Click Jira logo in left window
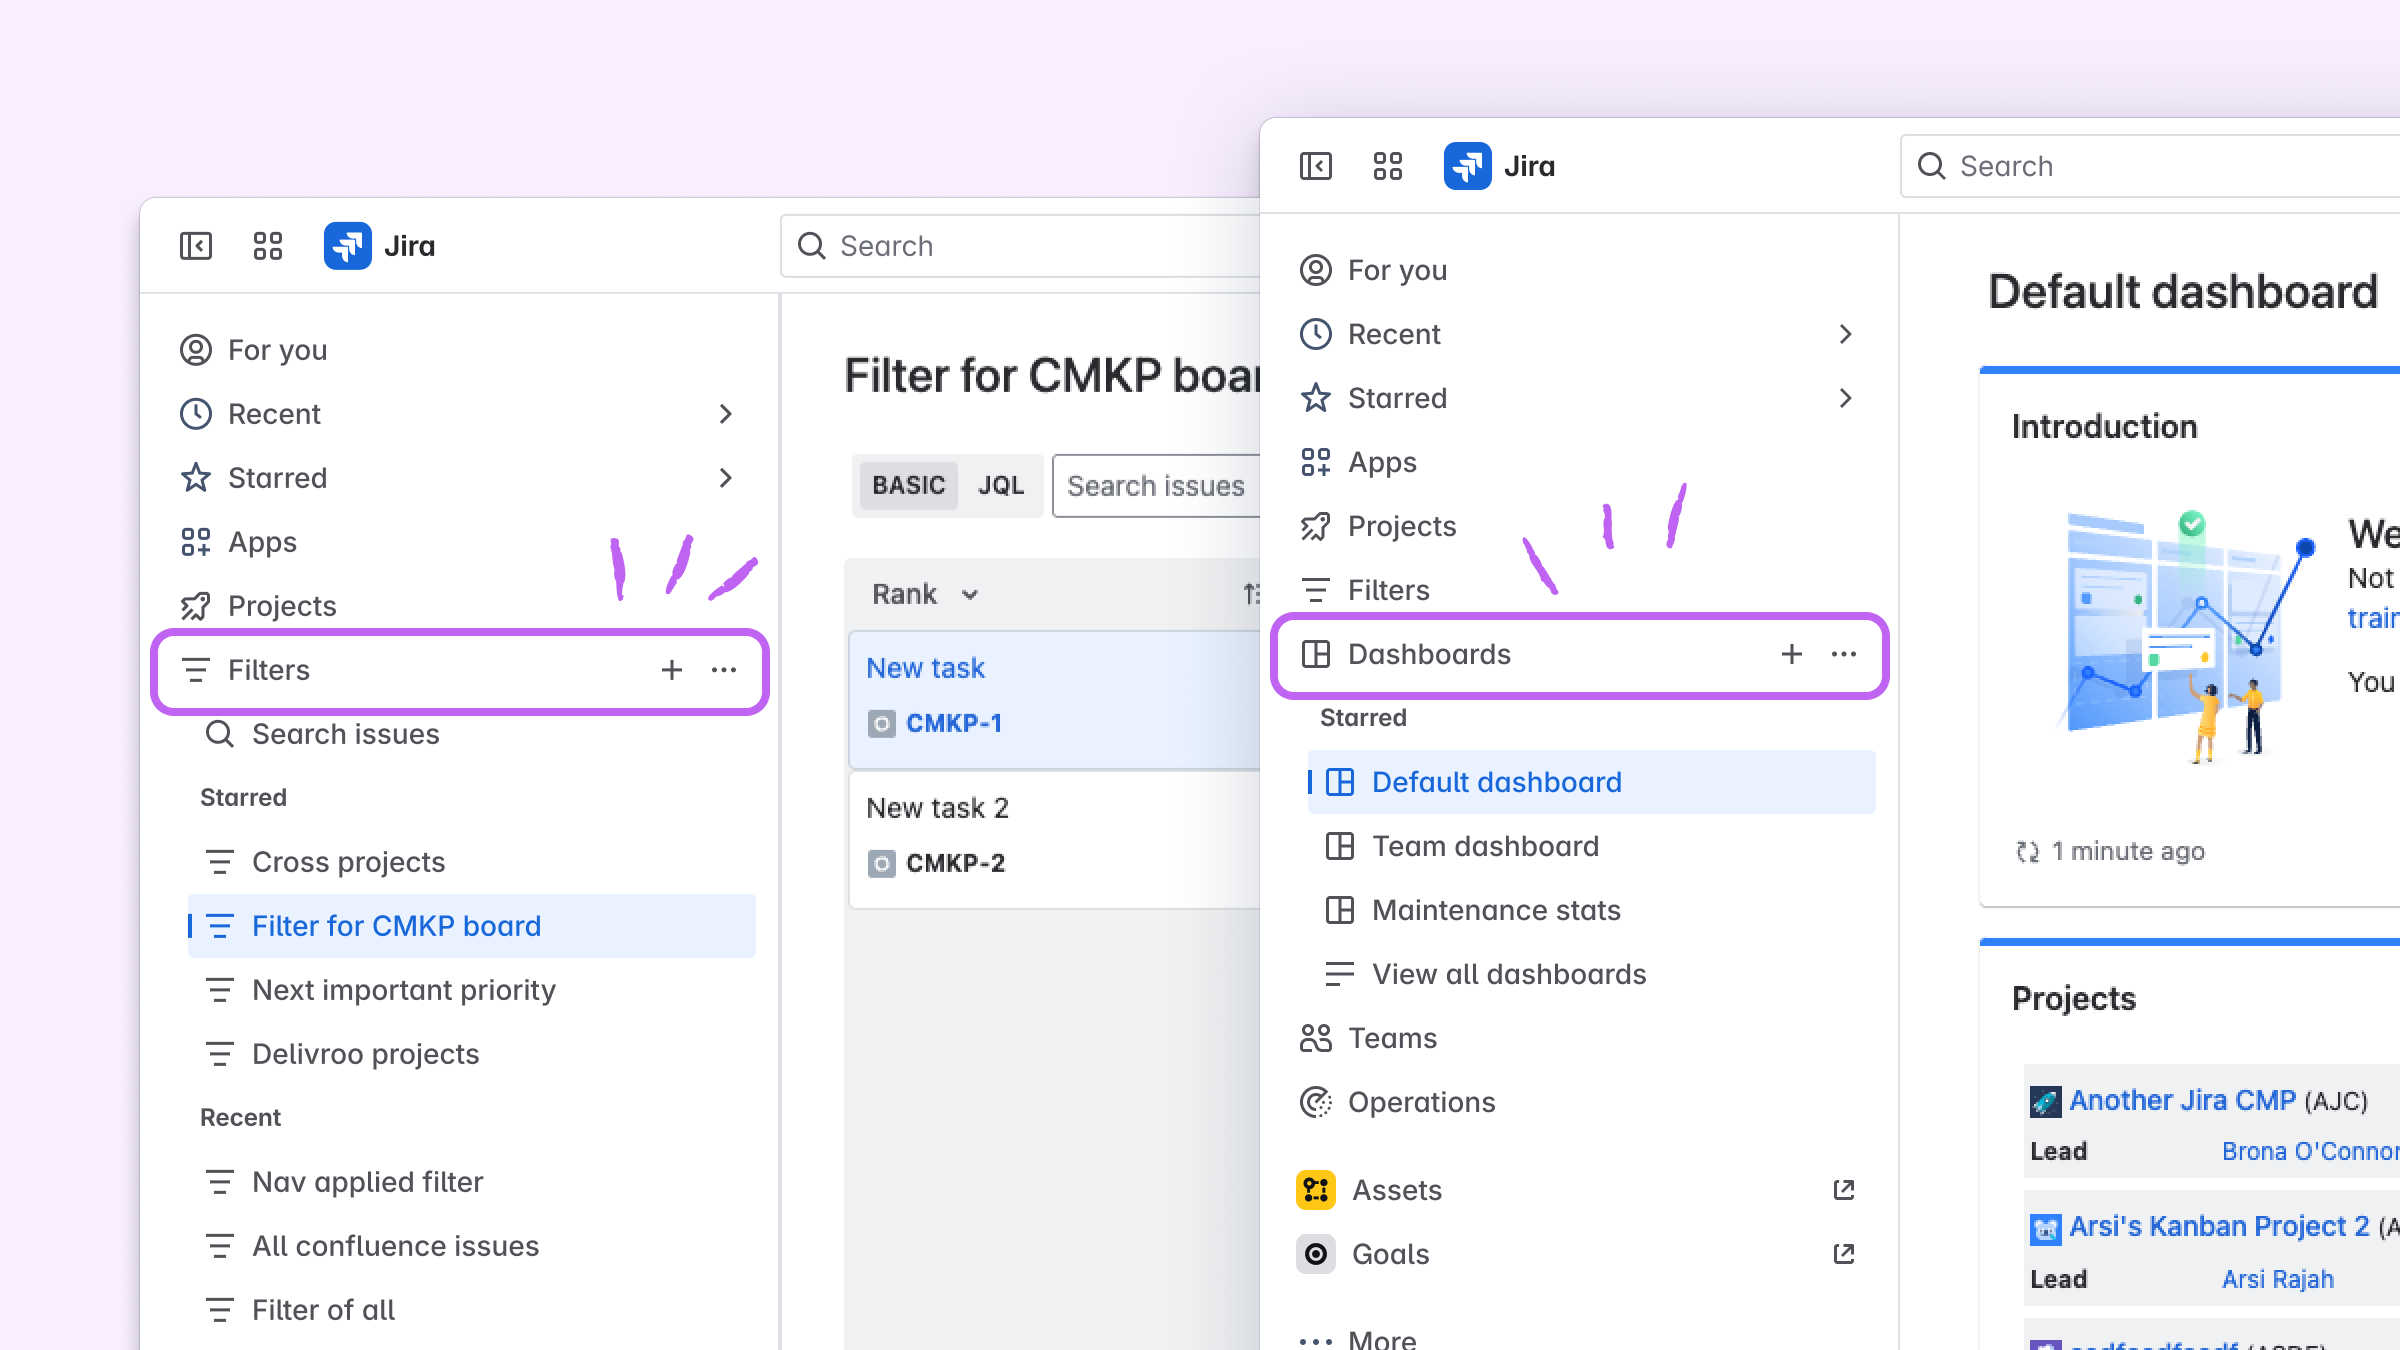2400x1350 pixels. pos(348,246)
